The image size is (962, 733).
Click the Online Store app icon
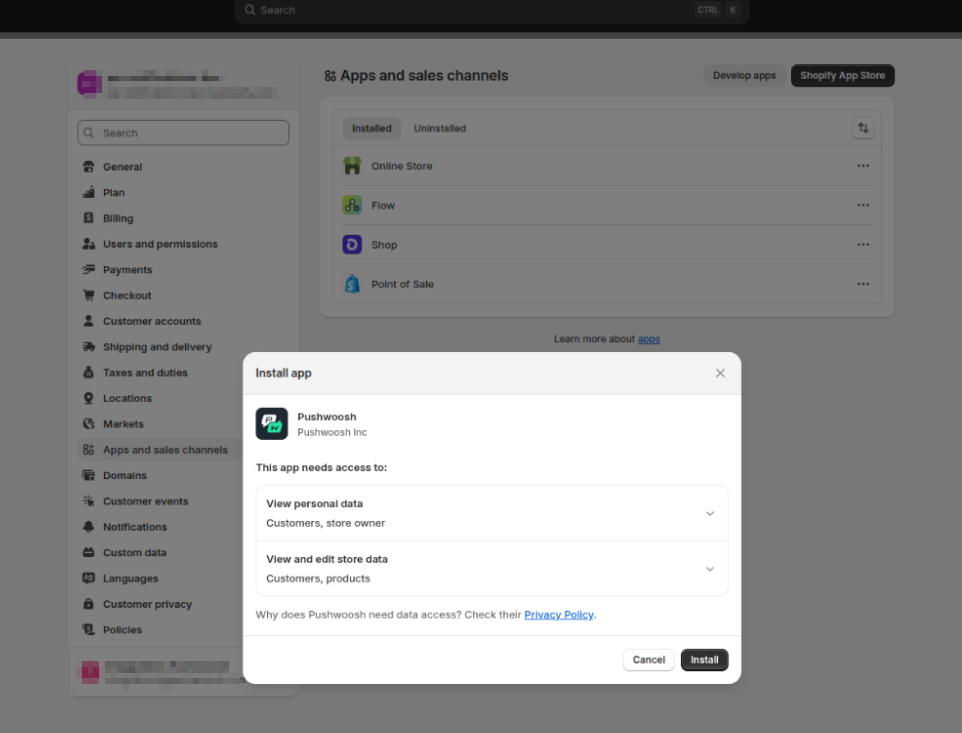352,166
